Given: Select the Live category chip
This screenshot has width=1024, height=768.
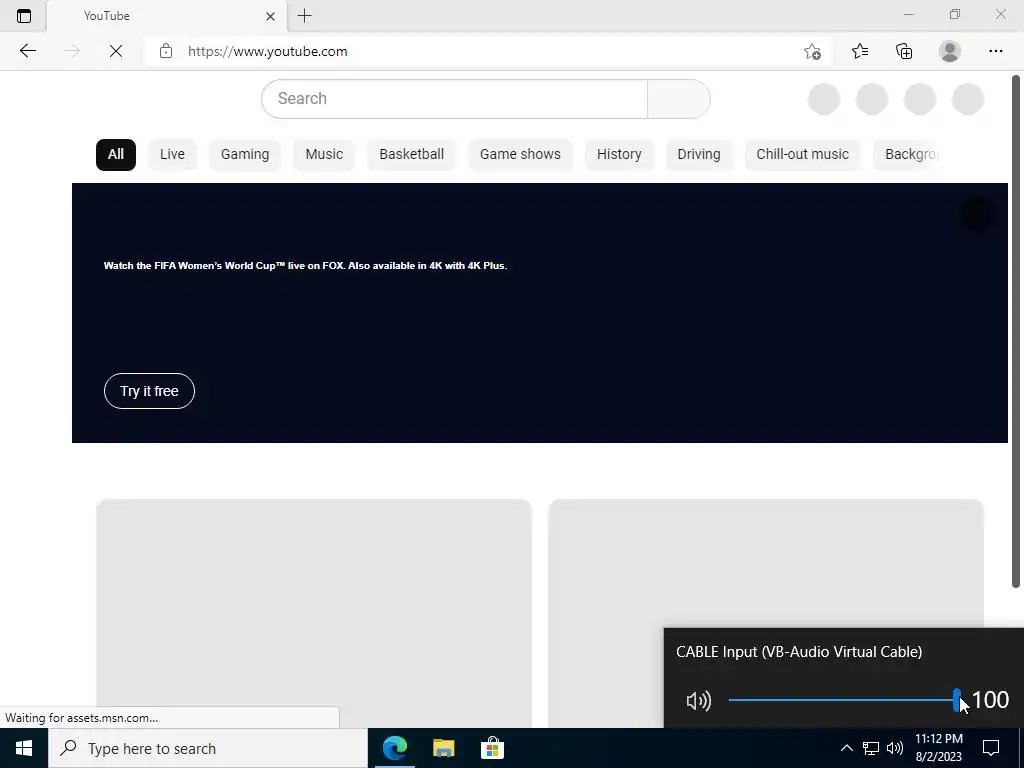Looking at the screenshot, I should 172,155.
